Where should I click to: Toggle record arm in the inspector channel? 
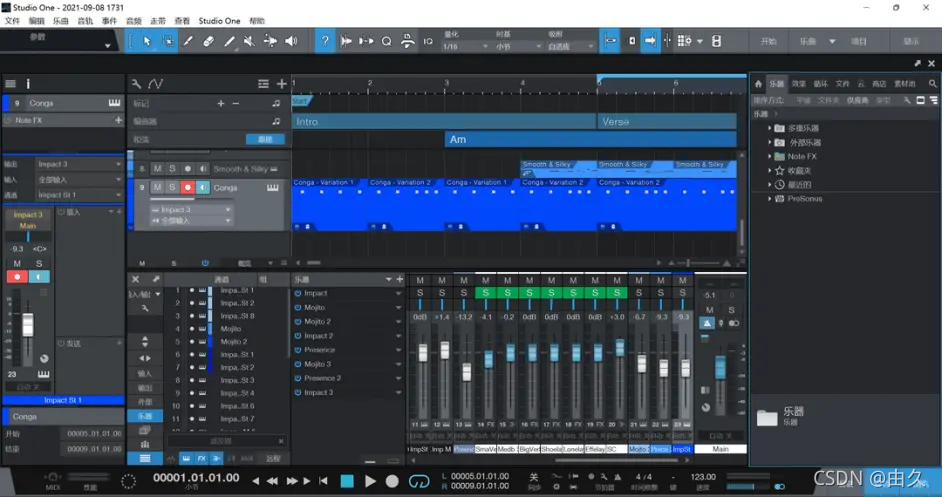(17, 276)
